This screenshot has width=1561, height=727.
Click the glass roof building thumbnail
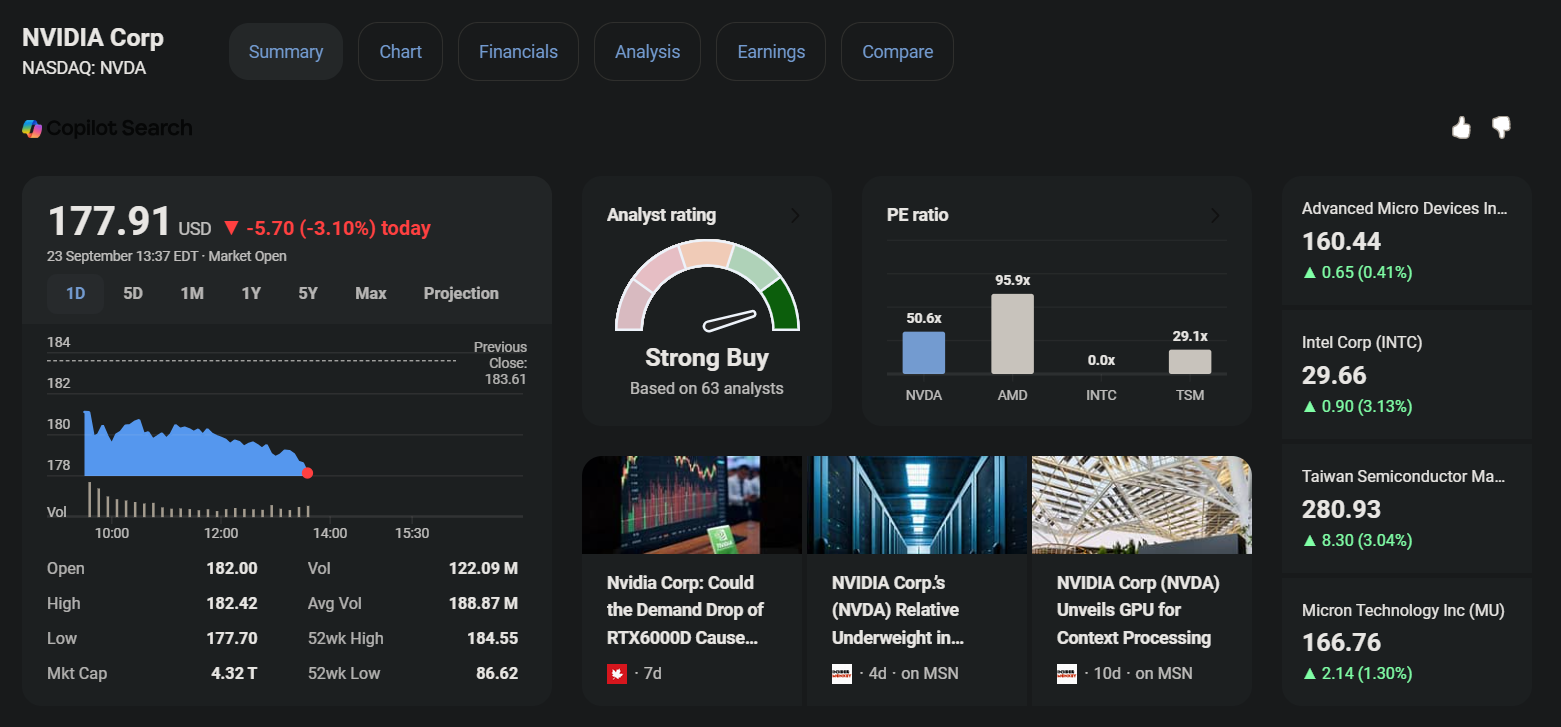pyautogui.click(x=1142, y=505)
